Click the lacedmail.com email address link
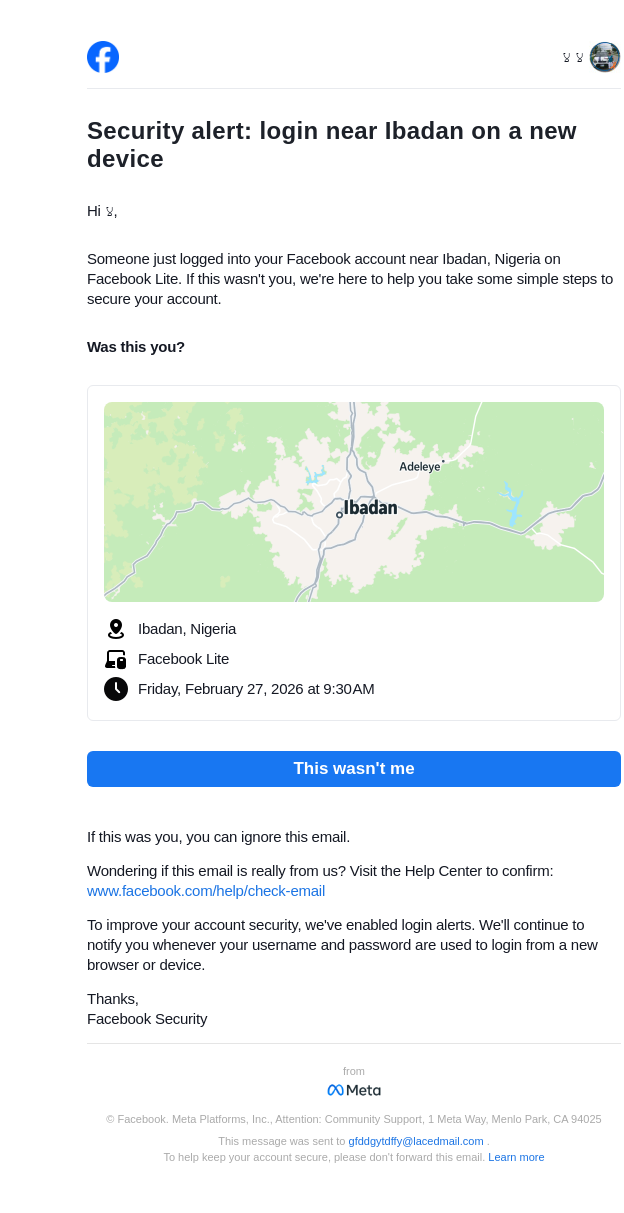 tap(416, 1141)
